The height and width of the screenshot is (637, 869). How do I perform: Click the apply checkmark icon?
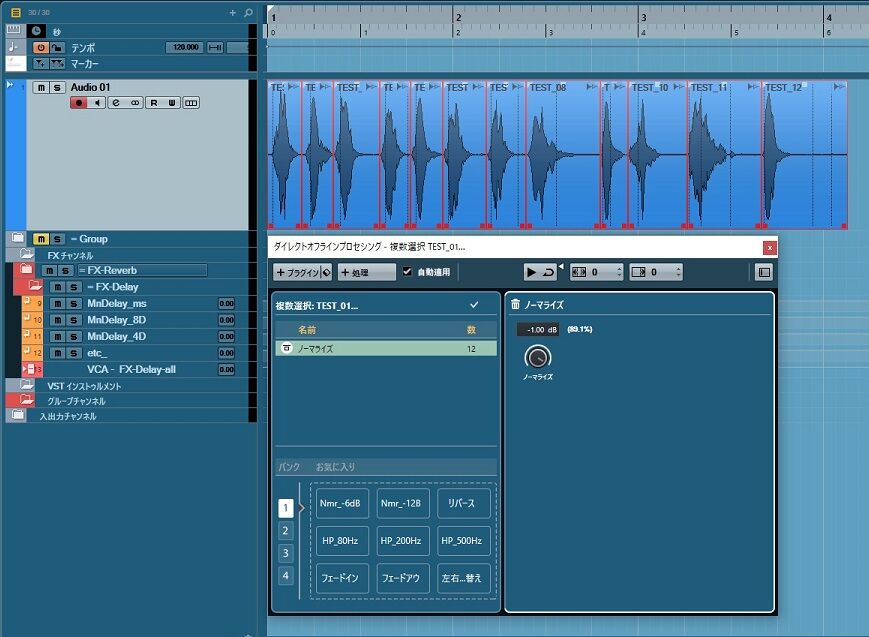[x=474, y=305]
